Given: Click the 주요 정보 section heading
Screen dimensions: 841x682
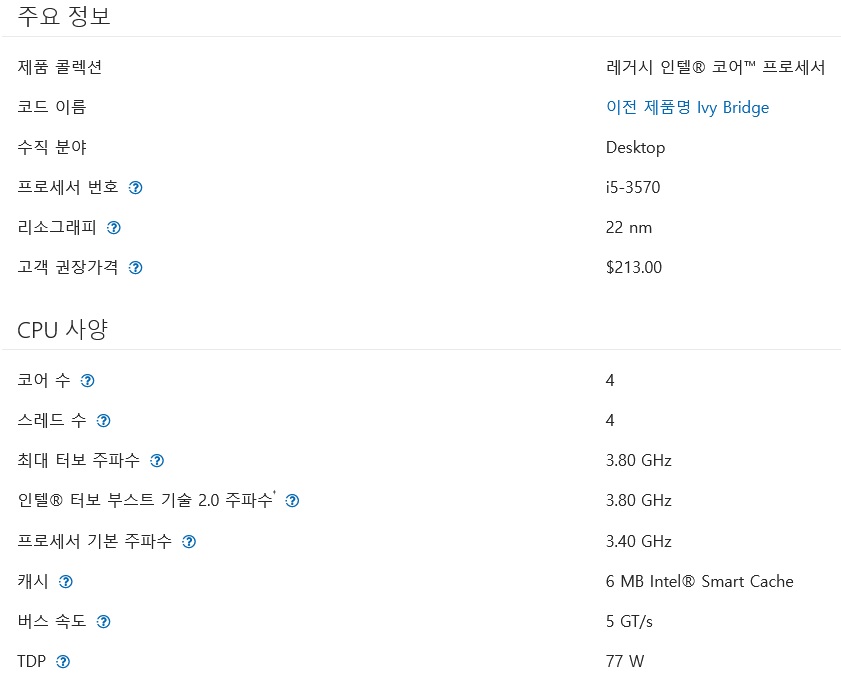Looking at the screenshot, I should tap(64, 16).
